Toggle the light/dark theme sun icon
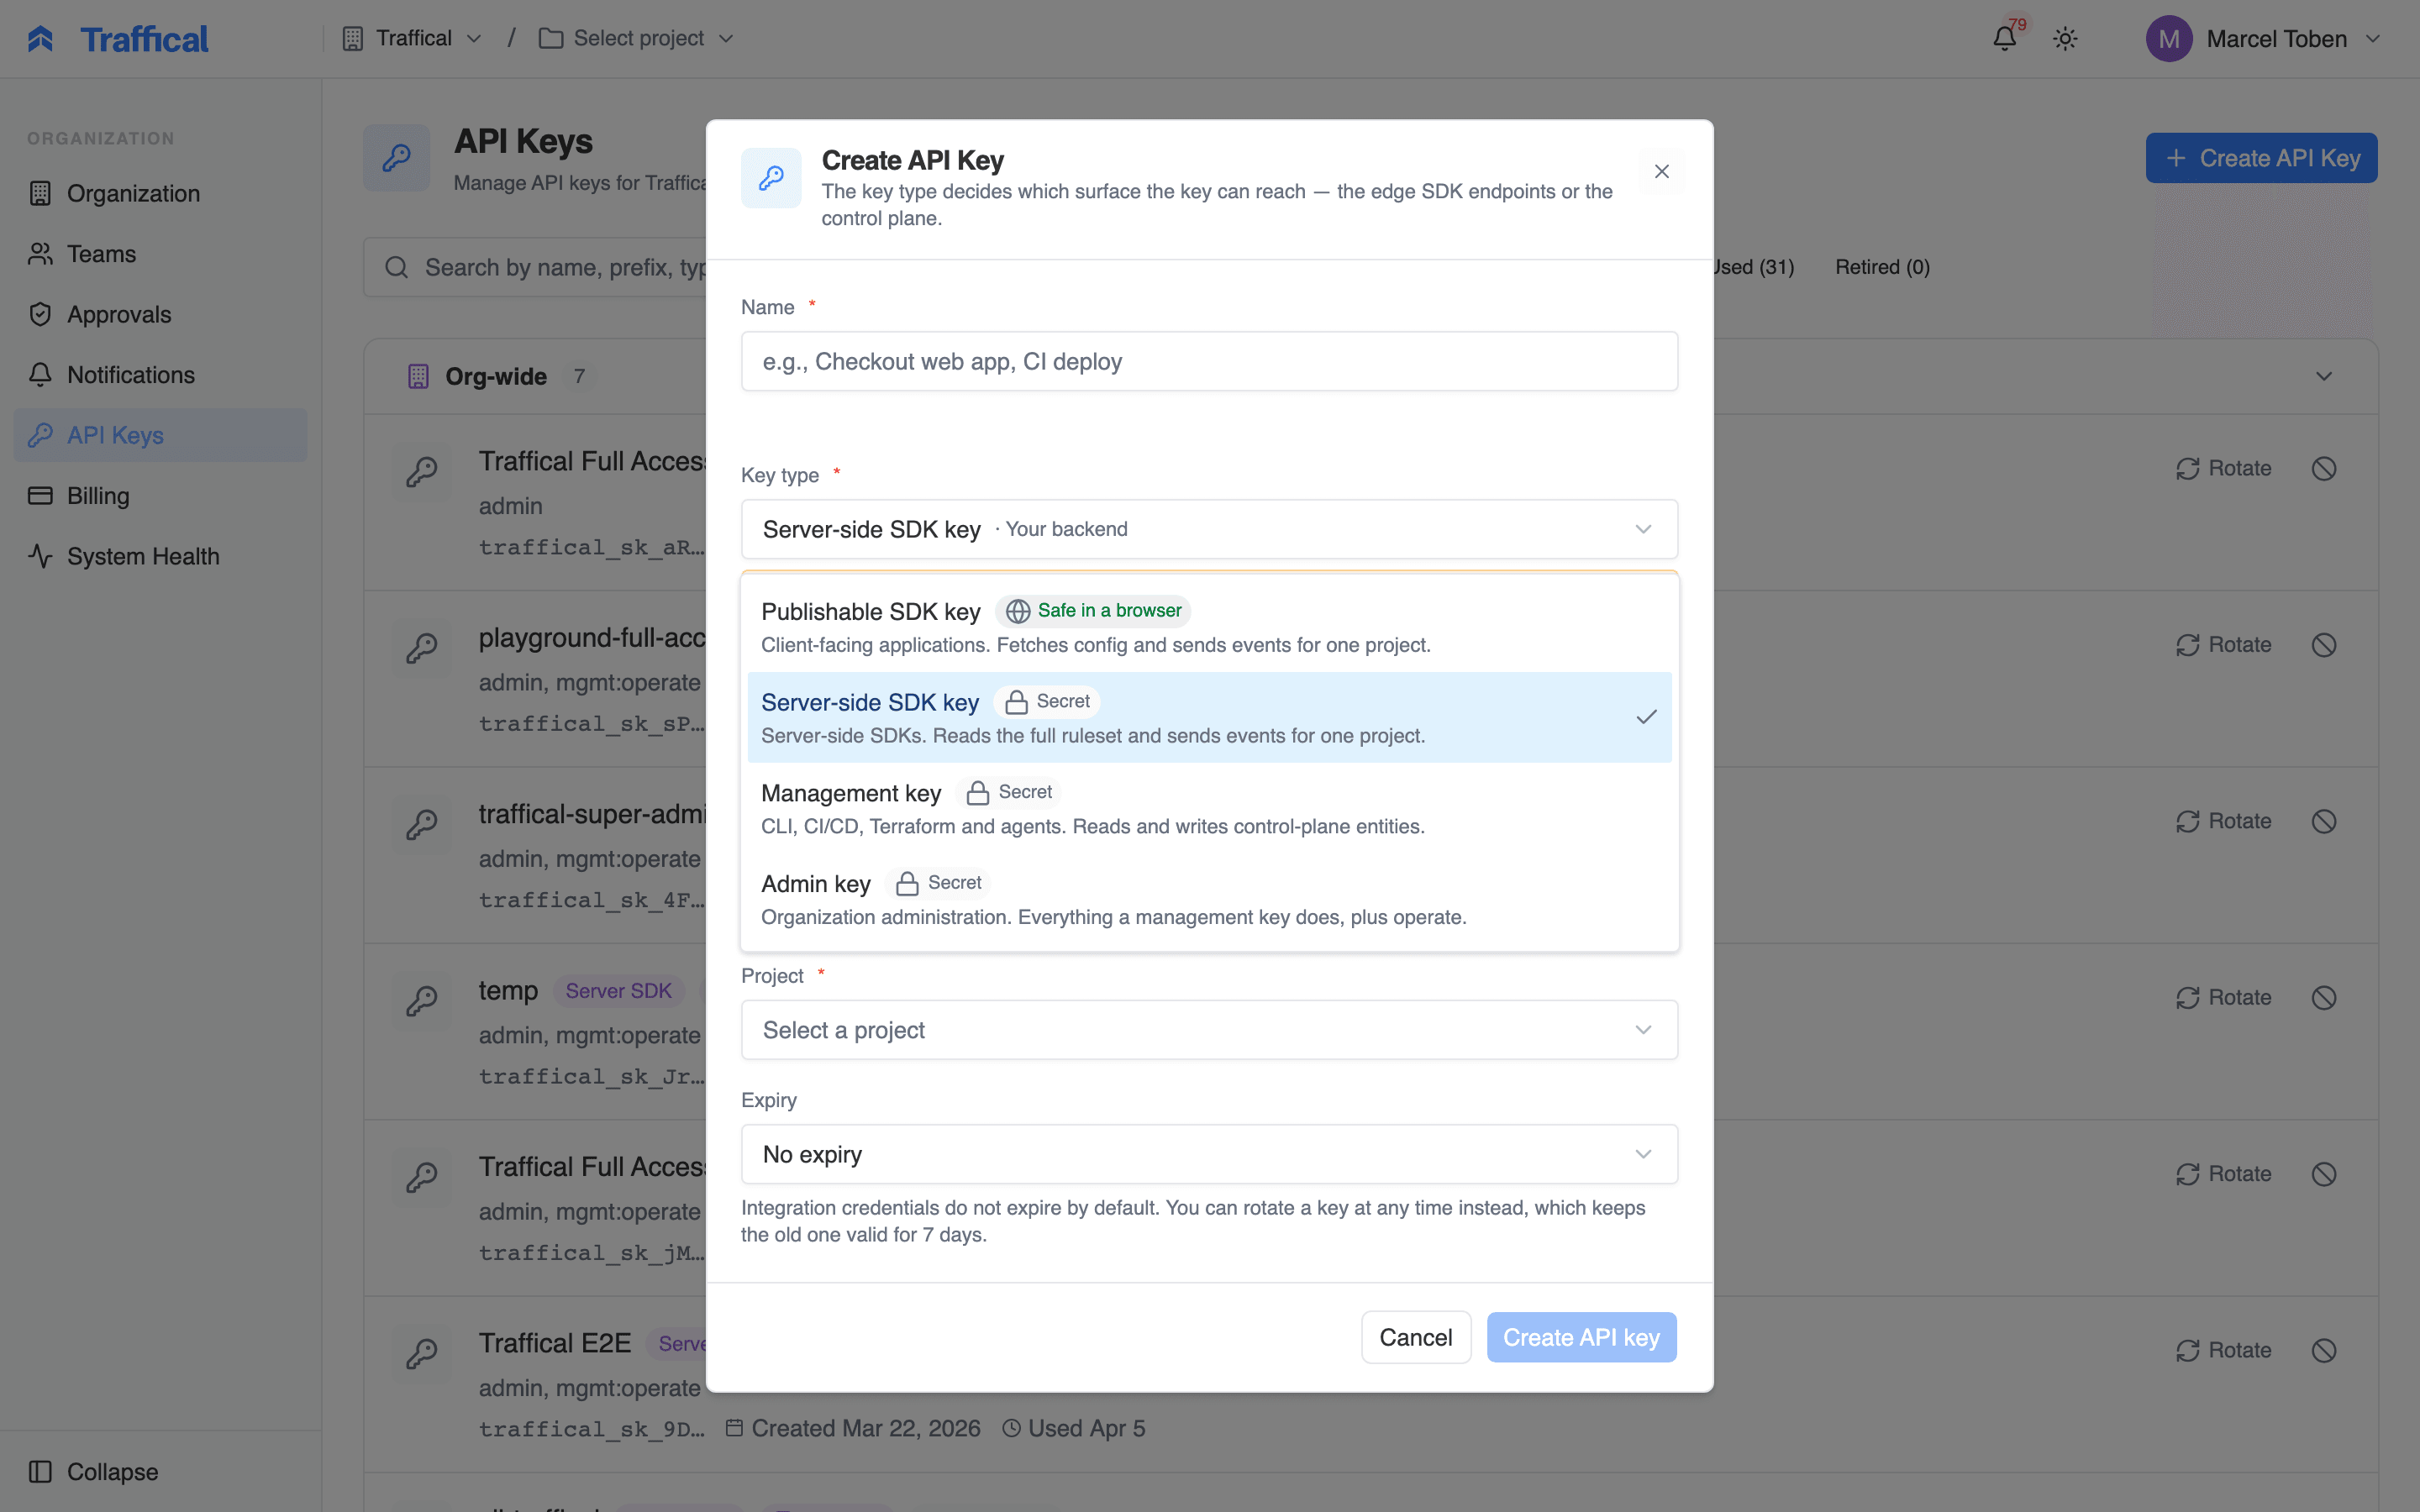Image resolution: width=2420 pixels, height=1512 pixels. point(2065,38)
